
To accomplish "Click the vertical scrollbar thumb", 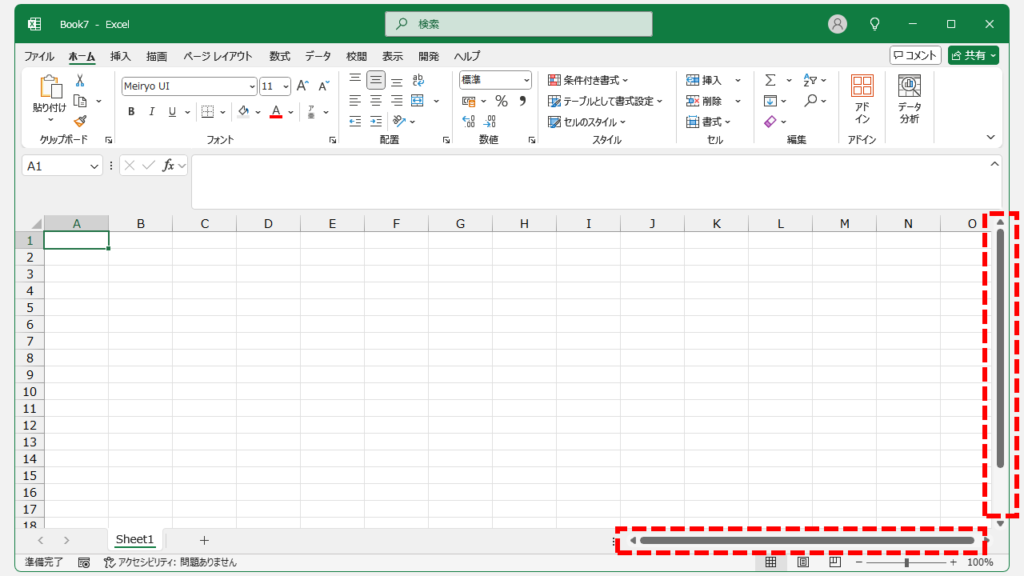I will [1000, 350].
